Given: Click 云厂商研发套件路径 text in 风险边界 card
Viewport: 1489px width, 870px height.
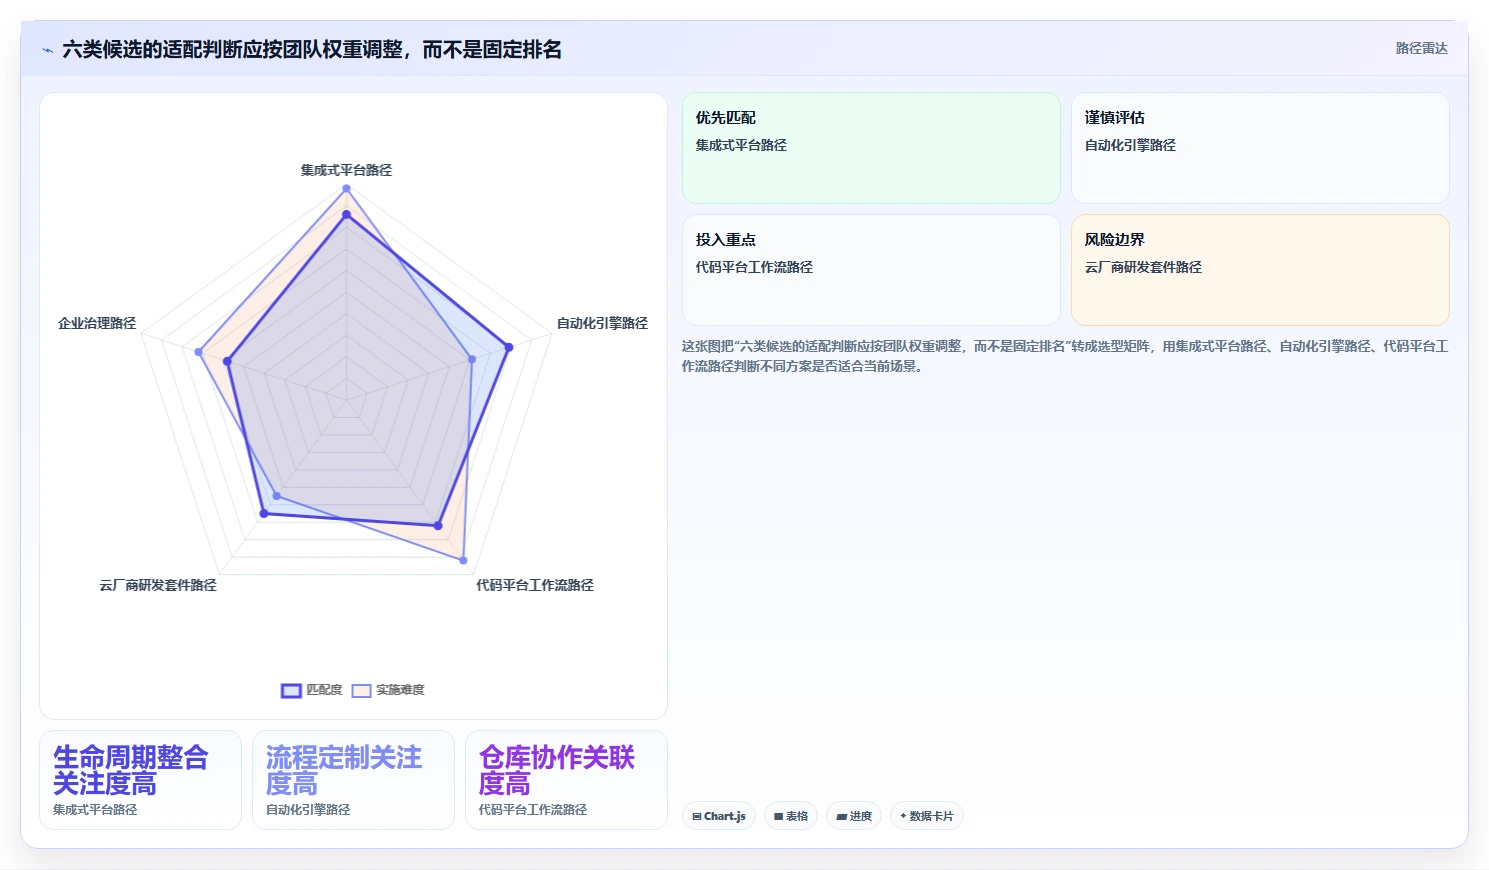Looking at the screenshot, I should coord(1143,267).
